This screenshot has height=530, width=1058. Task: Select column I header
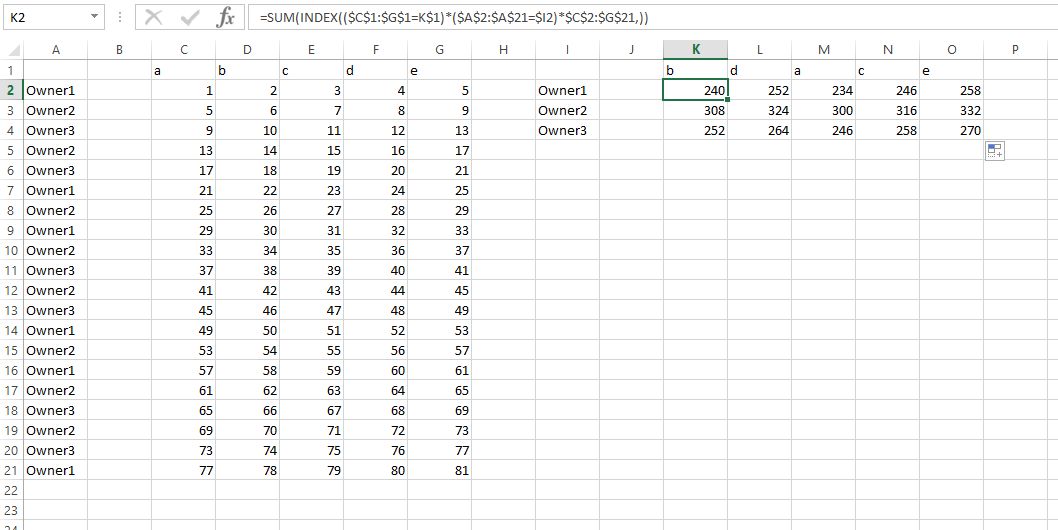click(567, 49)
